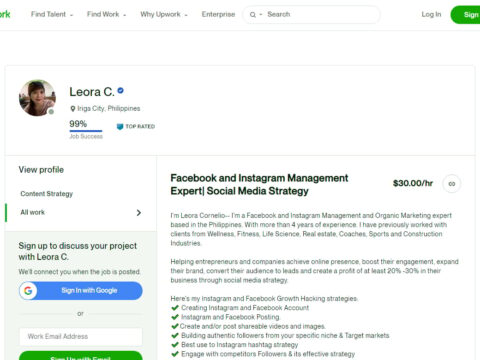
Task: Expand the All work chevron arrow
Action: click(x=139, y=213)
